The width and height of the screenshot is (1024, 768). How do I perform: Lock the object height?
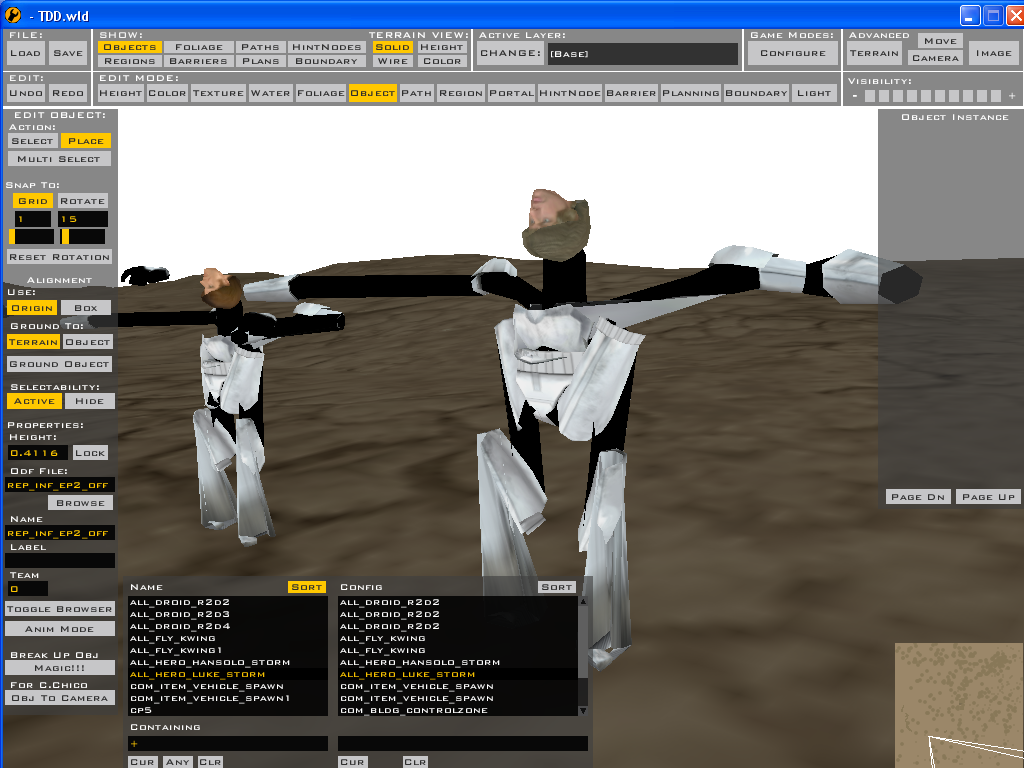pyautogui.click(x=89, y=453)
